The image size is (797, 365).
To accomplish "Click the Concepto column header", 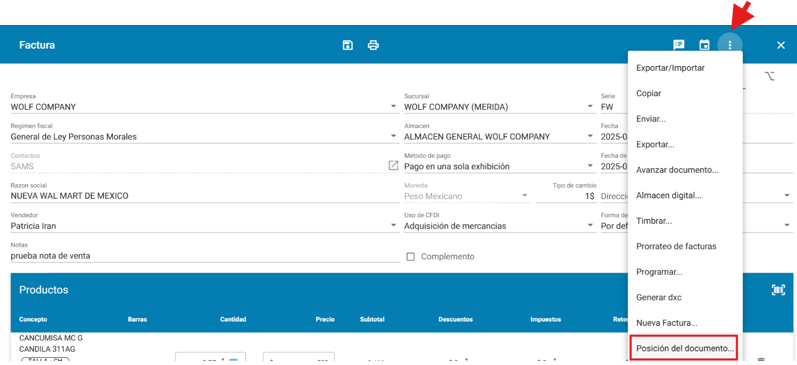I will pyautogui.click(x=33, y=319).
